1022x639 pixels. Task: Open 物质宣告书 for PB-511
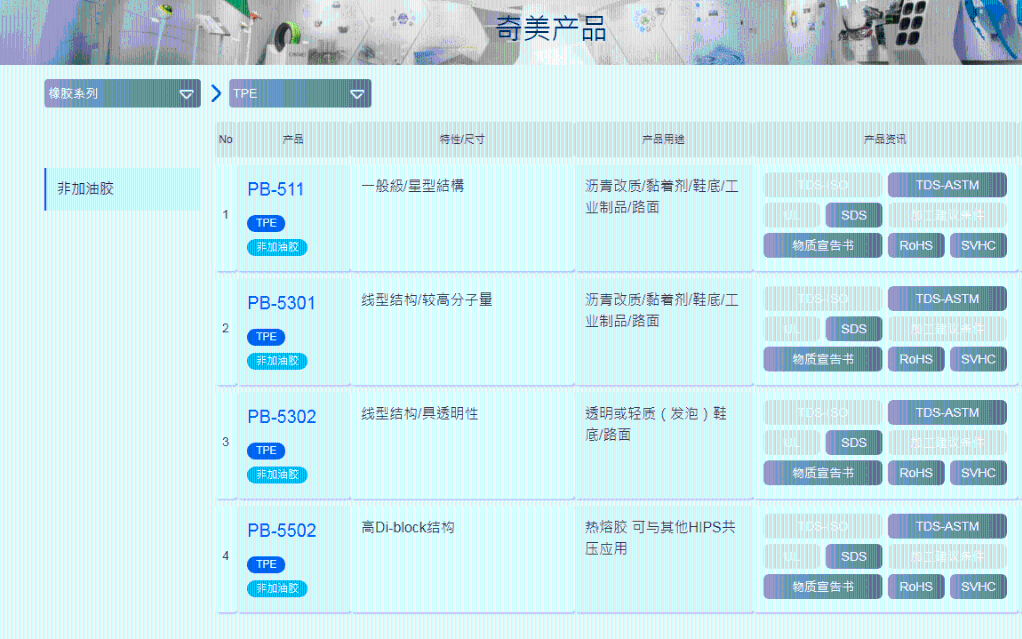pos(823,246)
